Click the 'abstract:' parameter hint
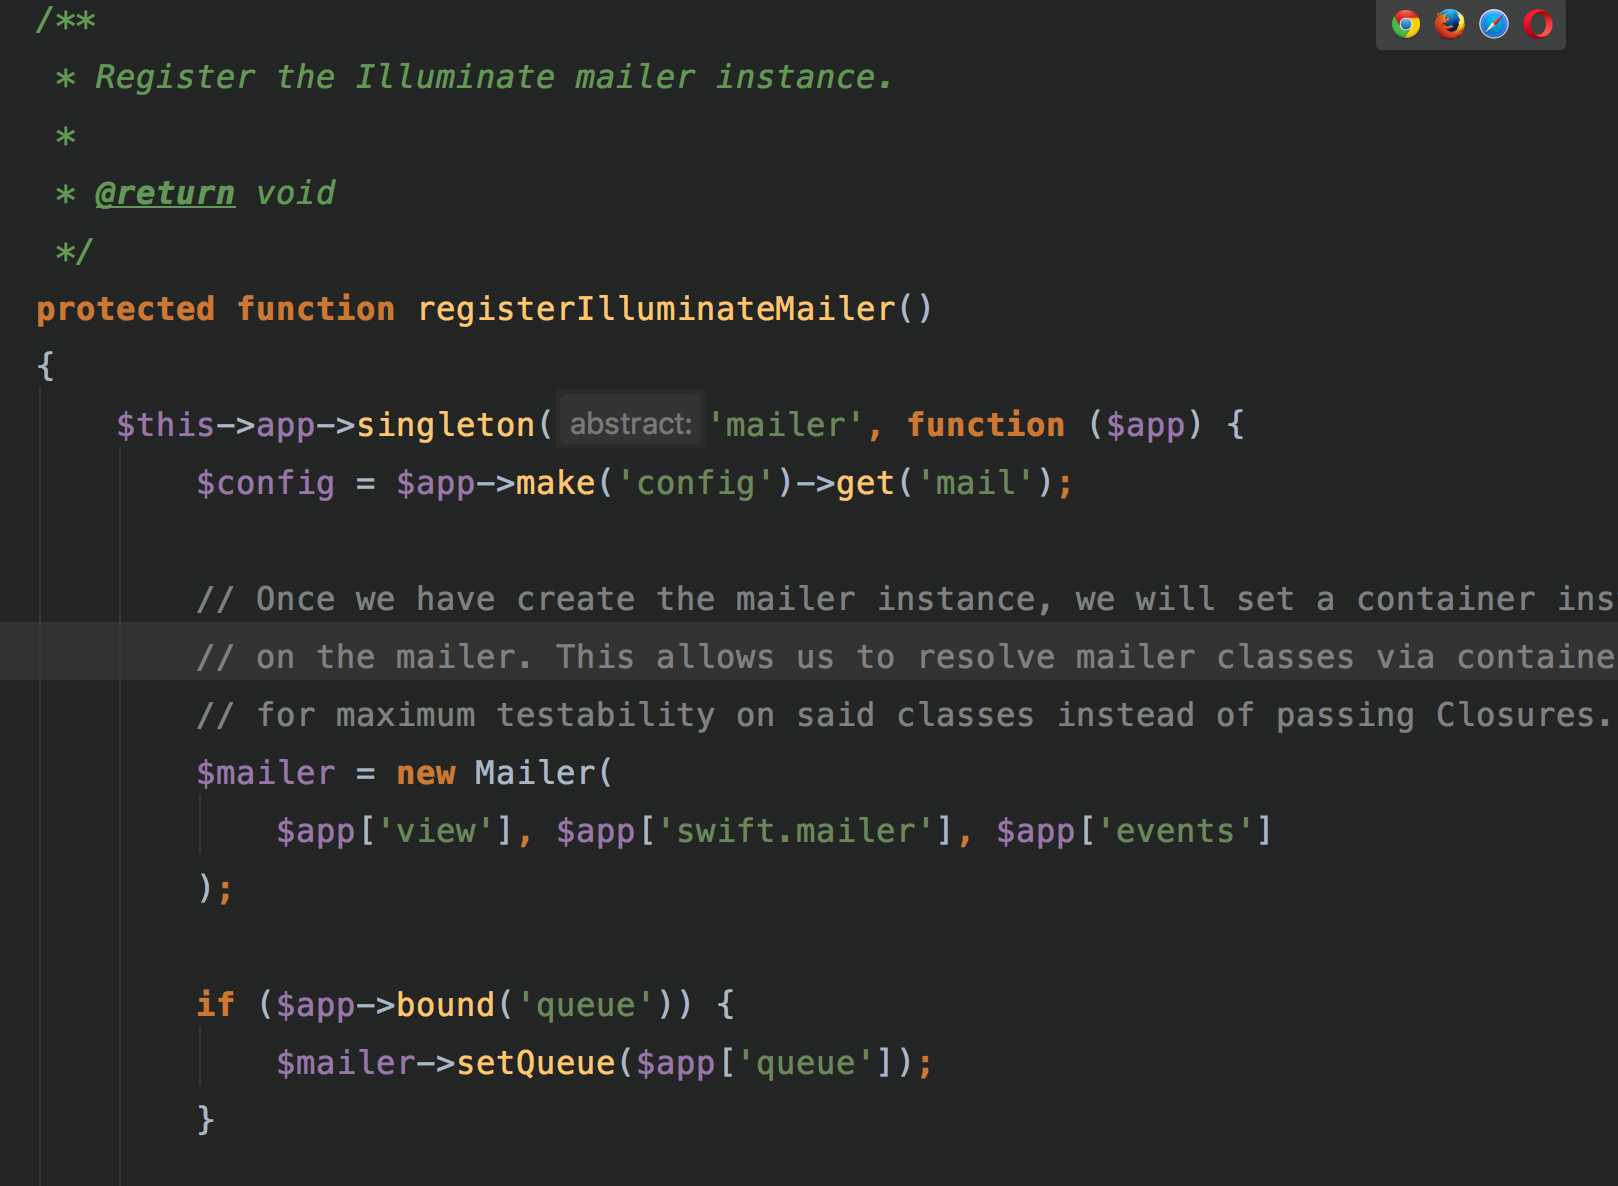1618x1186 pixels. pyautogui.click(x=631, y=424)
